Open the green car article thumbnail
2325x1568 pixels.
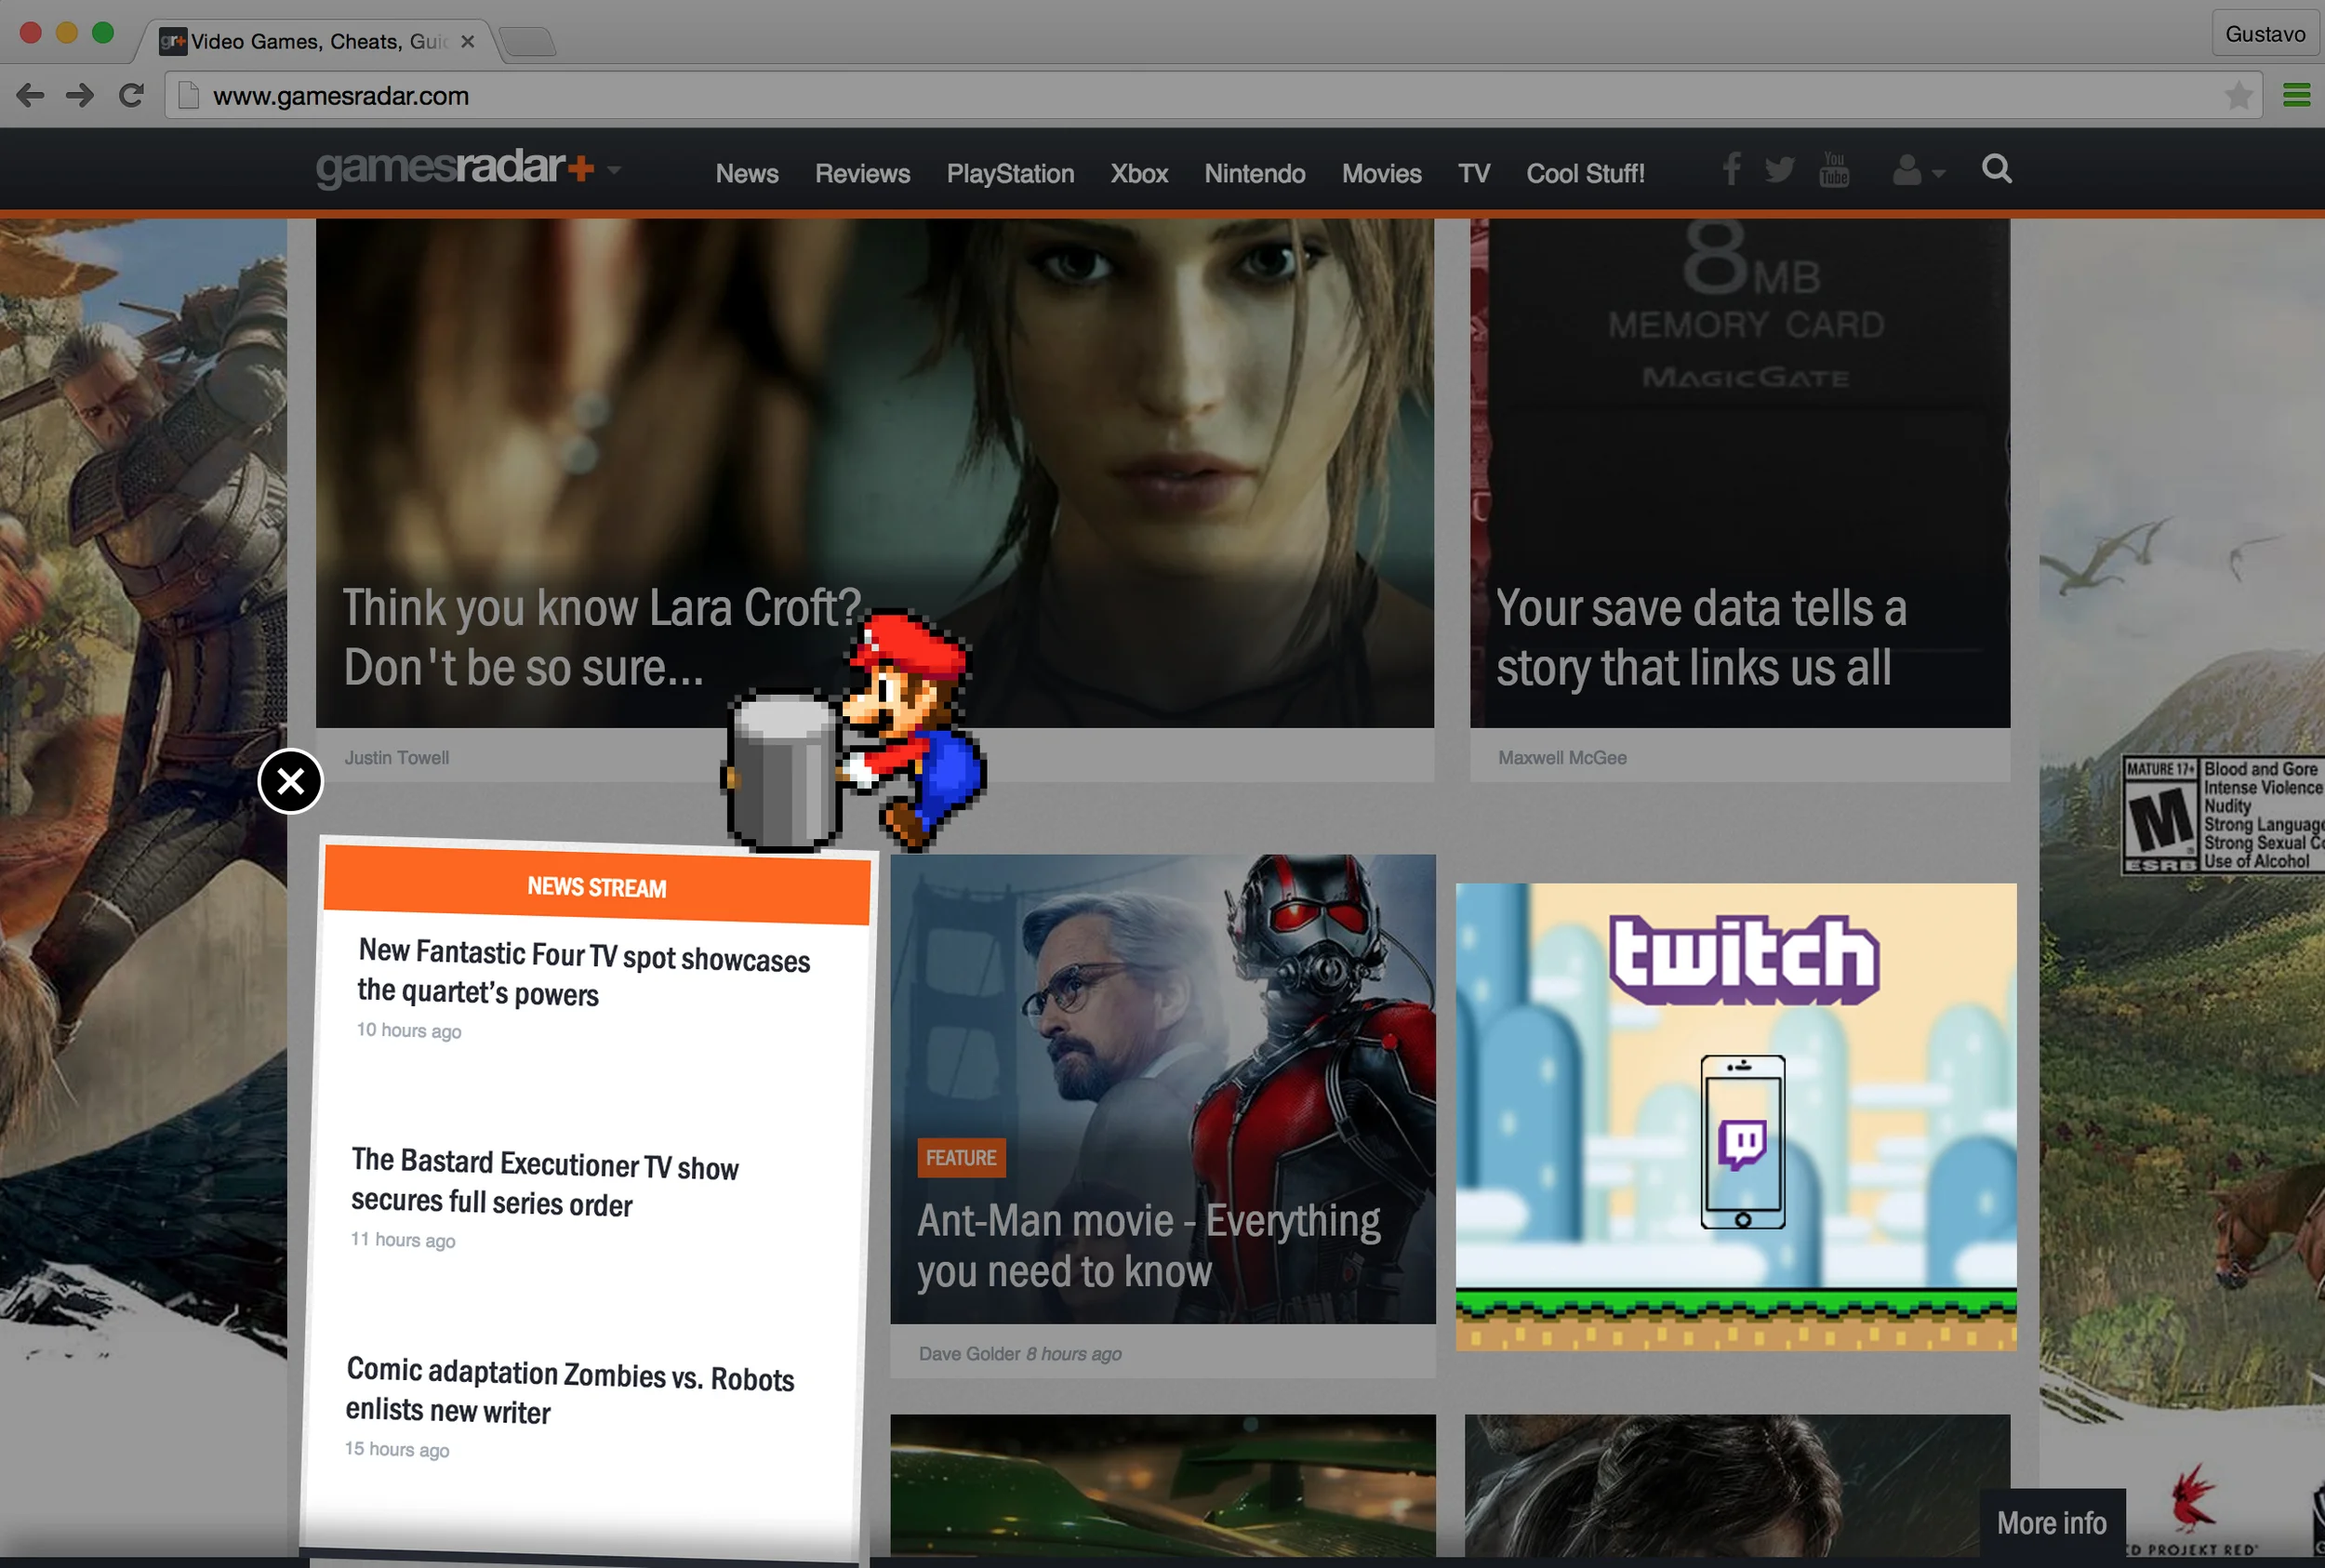click(x=1163, y=1486)
